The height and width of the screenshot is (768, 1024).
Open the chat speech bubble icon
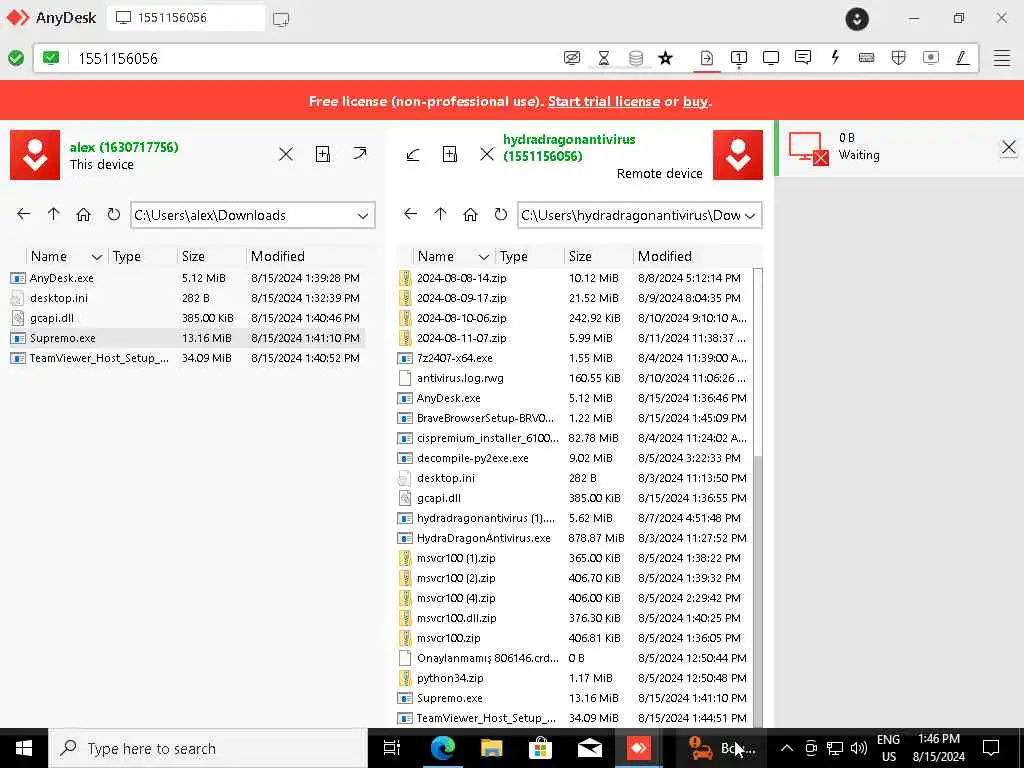(803, 57)
